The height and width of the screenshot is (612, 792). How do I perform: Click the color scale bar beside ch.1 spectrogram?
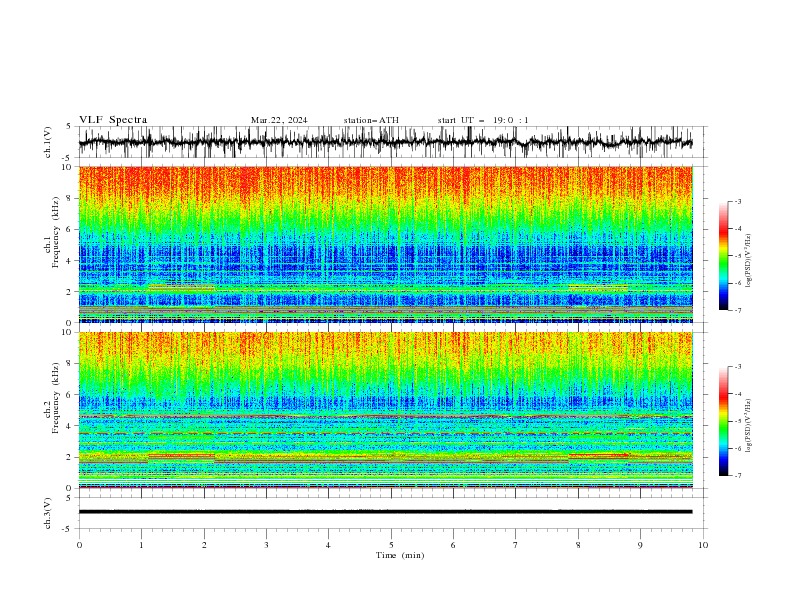[x=723, y=256]
